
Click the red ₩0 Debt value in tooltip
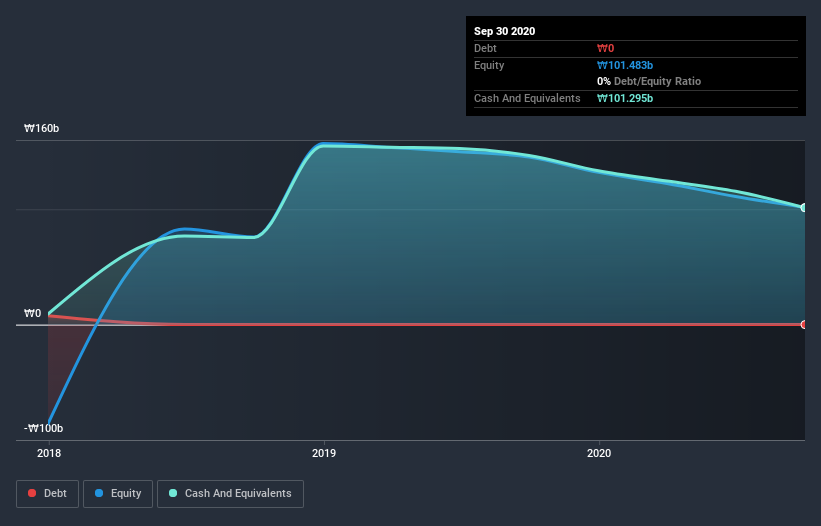click(605, 48)
